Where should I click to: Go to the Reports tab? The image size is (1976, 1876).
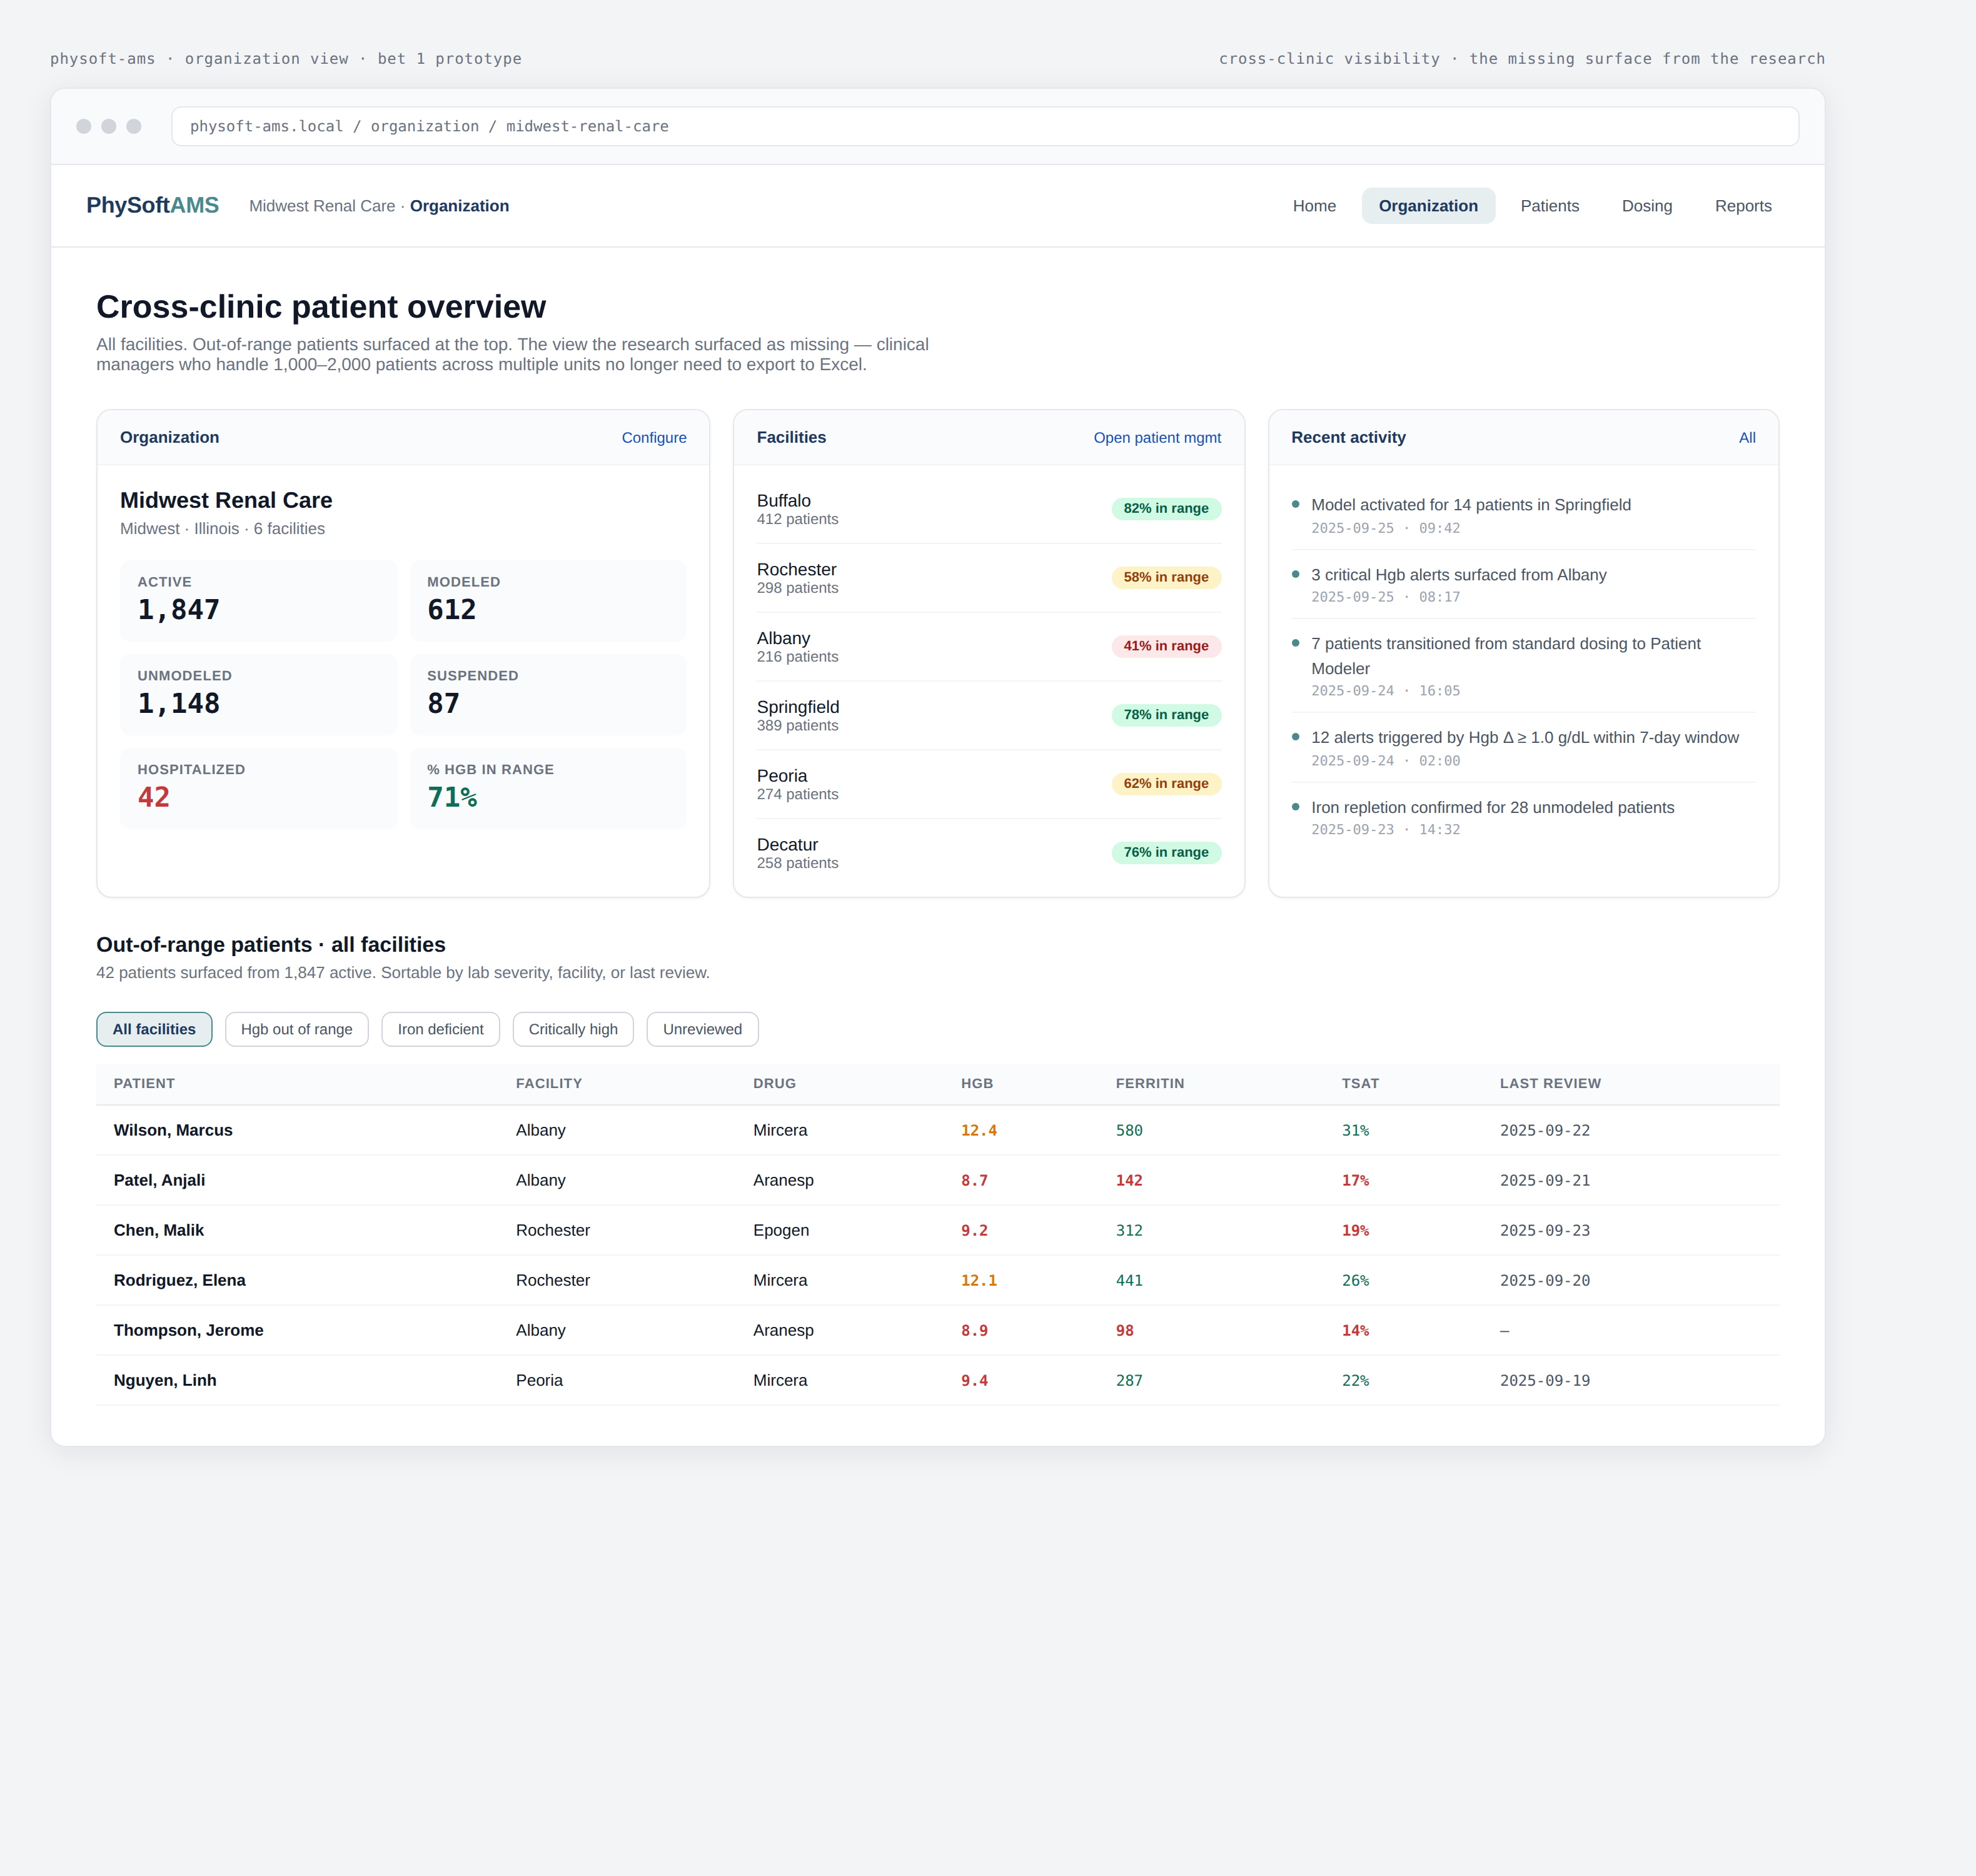[1742, 206]
